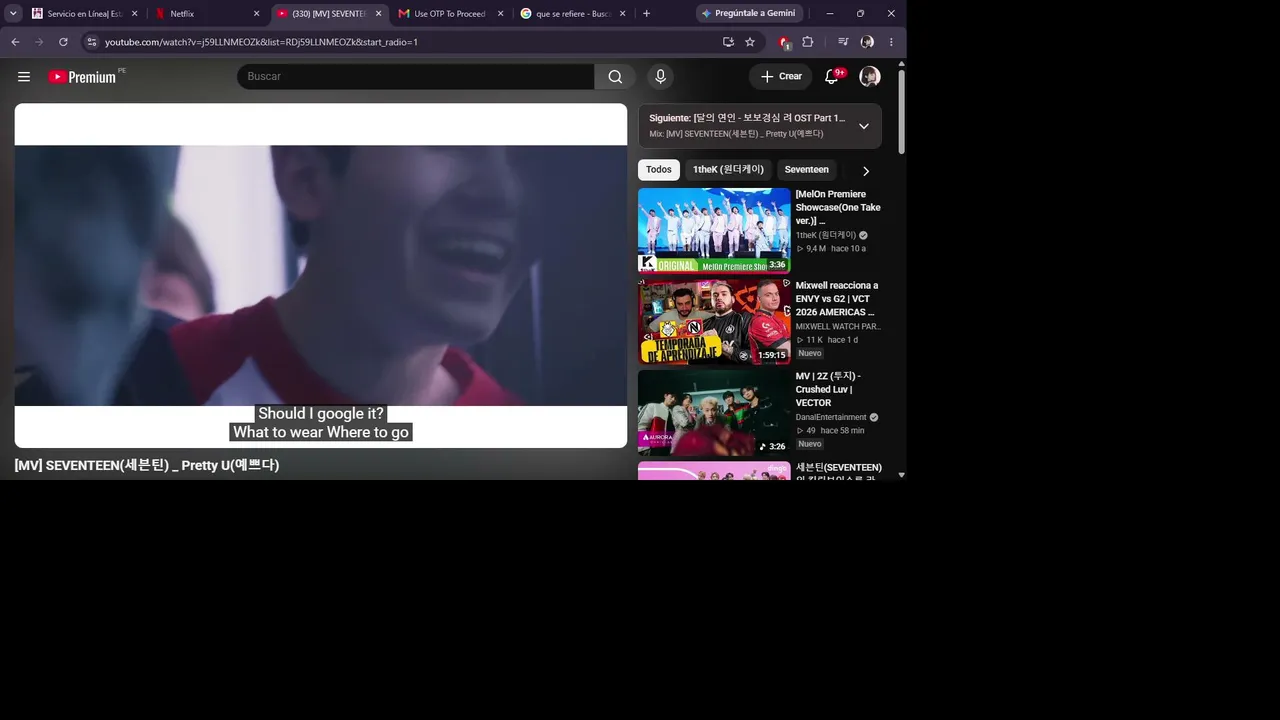The image size is (1280, 720).
Task: Expand the Siguiente mix playlist panel
Action: coord(864,126)
